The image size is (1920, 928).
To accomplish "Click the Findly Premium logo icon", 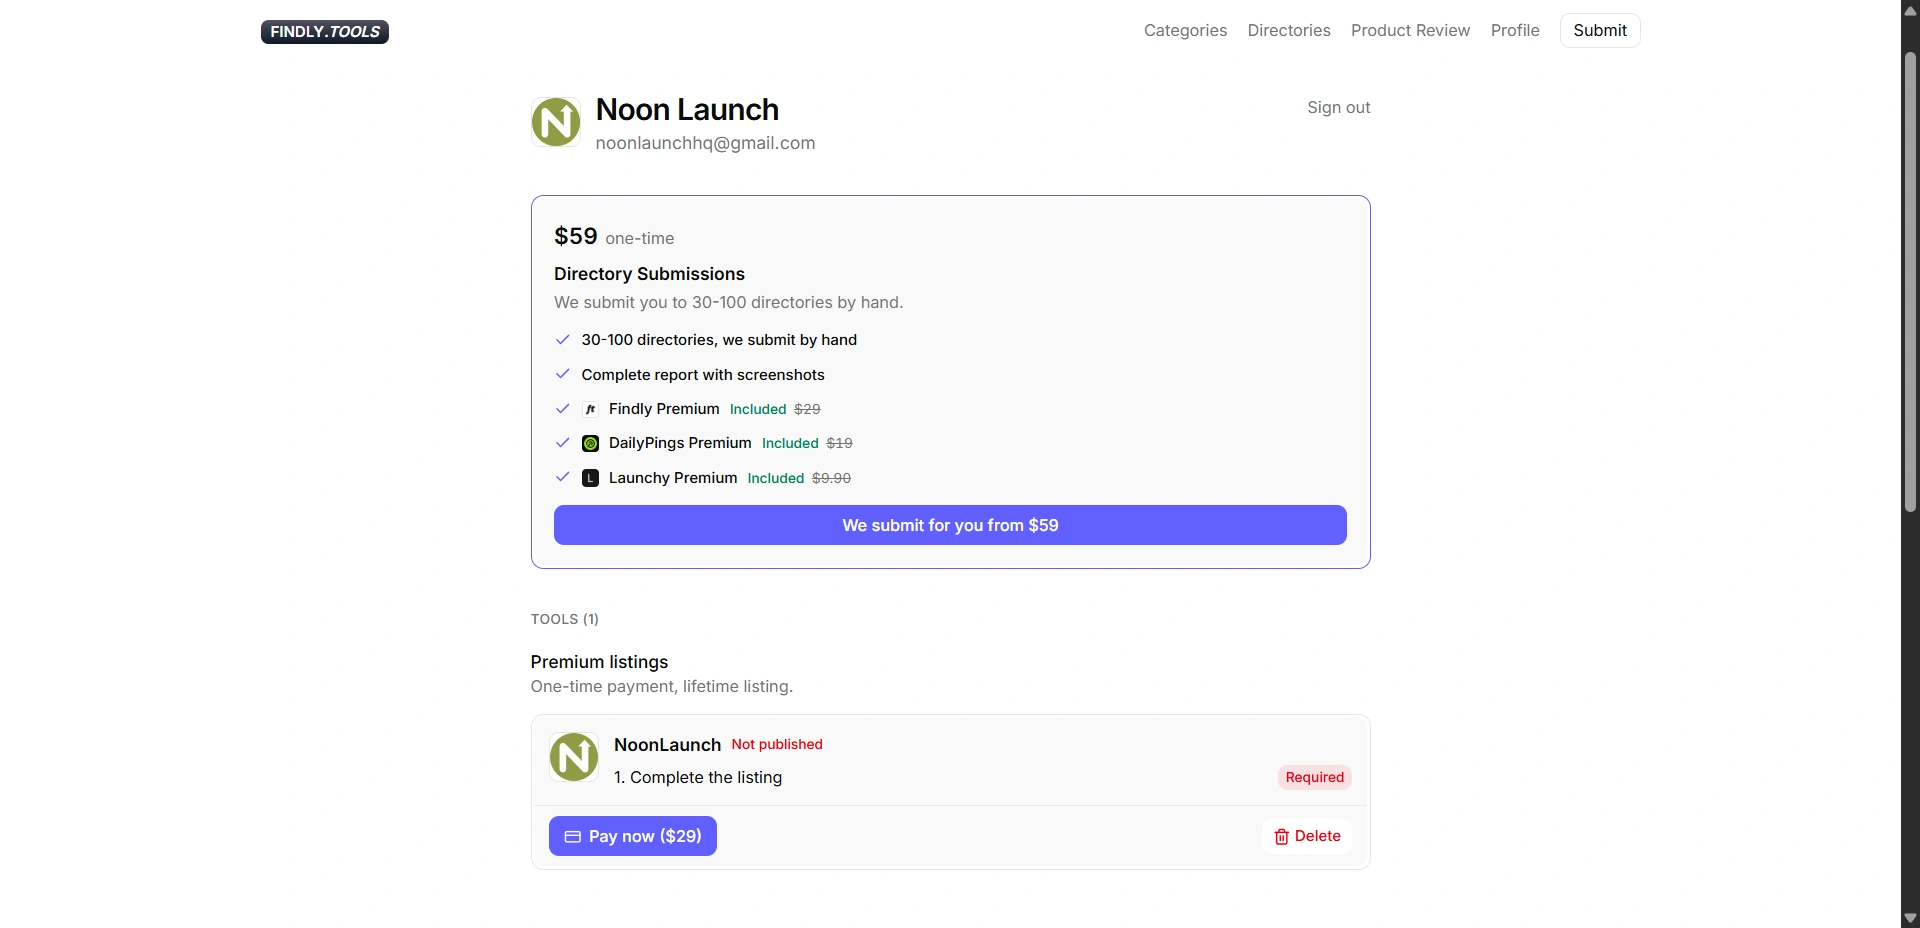I will click(x=590, y=409).
